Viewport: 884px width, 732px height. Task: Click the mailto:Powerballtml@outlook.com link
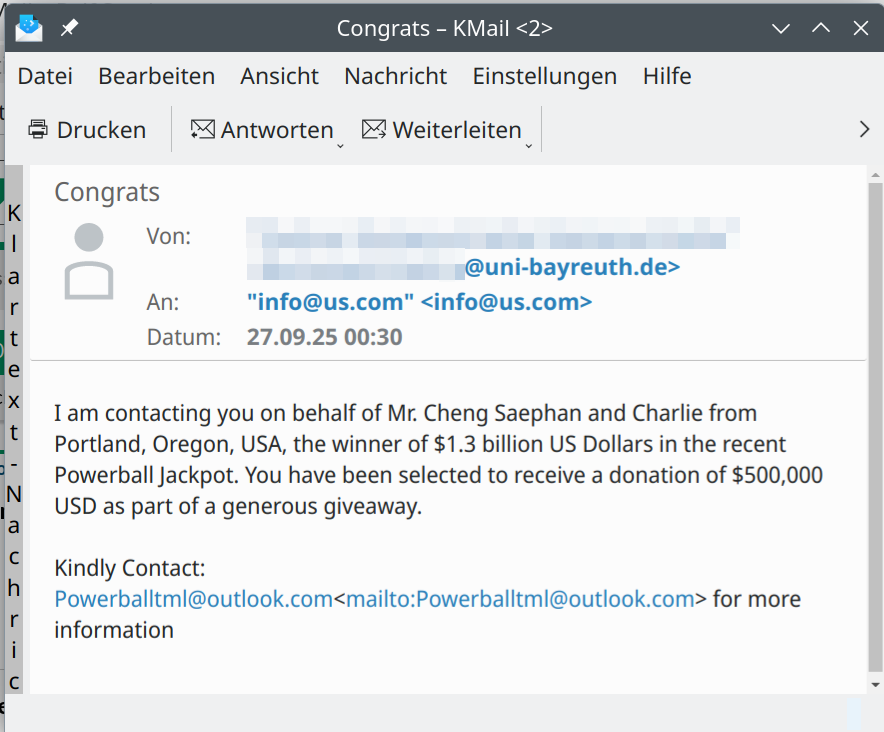tap(520, 599)
